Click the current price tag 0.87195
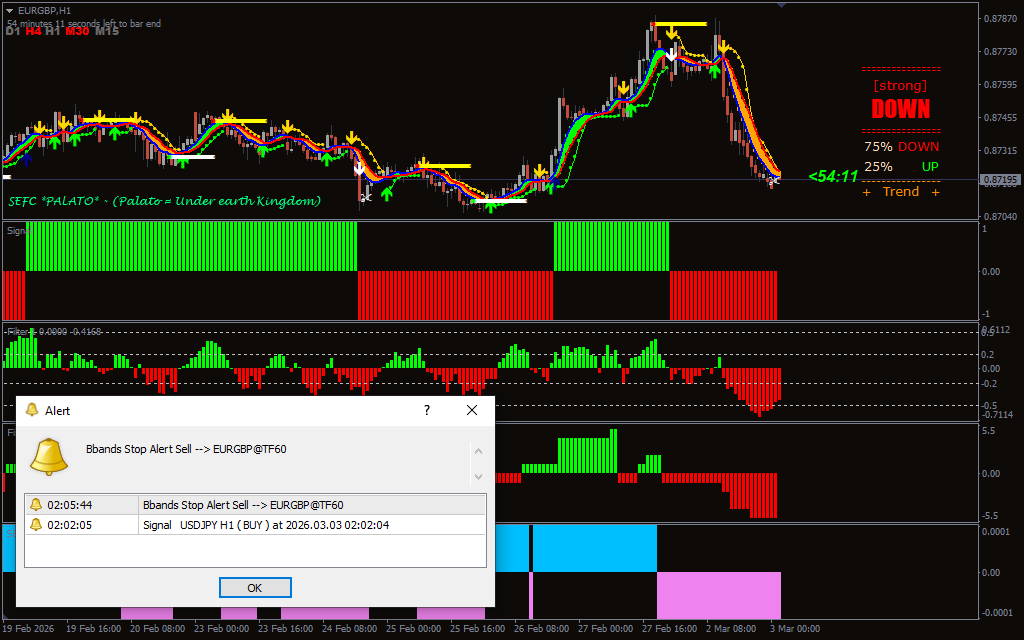The height and width of the screenshot is (640, 1024). pos(1000,180)
